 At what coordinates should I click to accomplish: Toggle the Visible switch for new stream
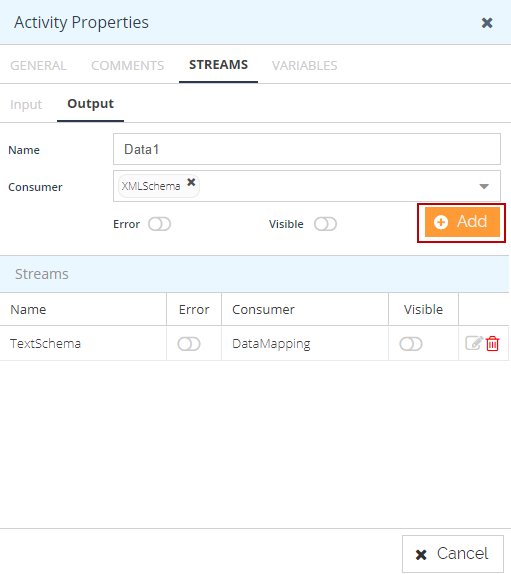[325, 224]
